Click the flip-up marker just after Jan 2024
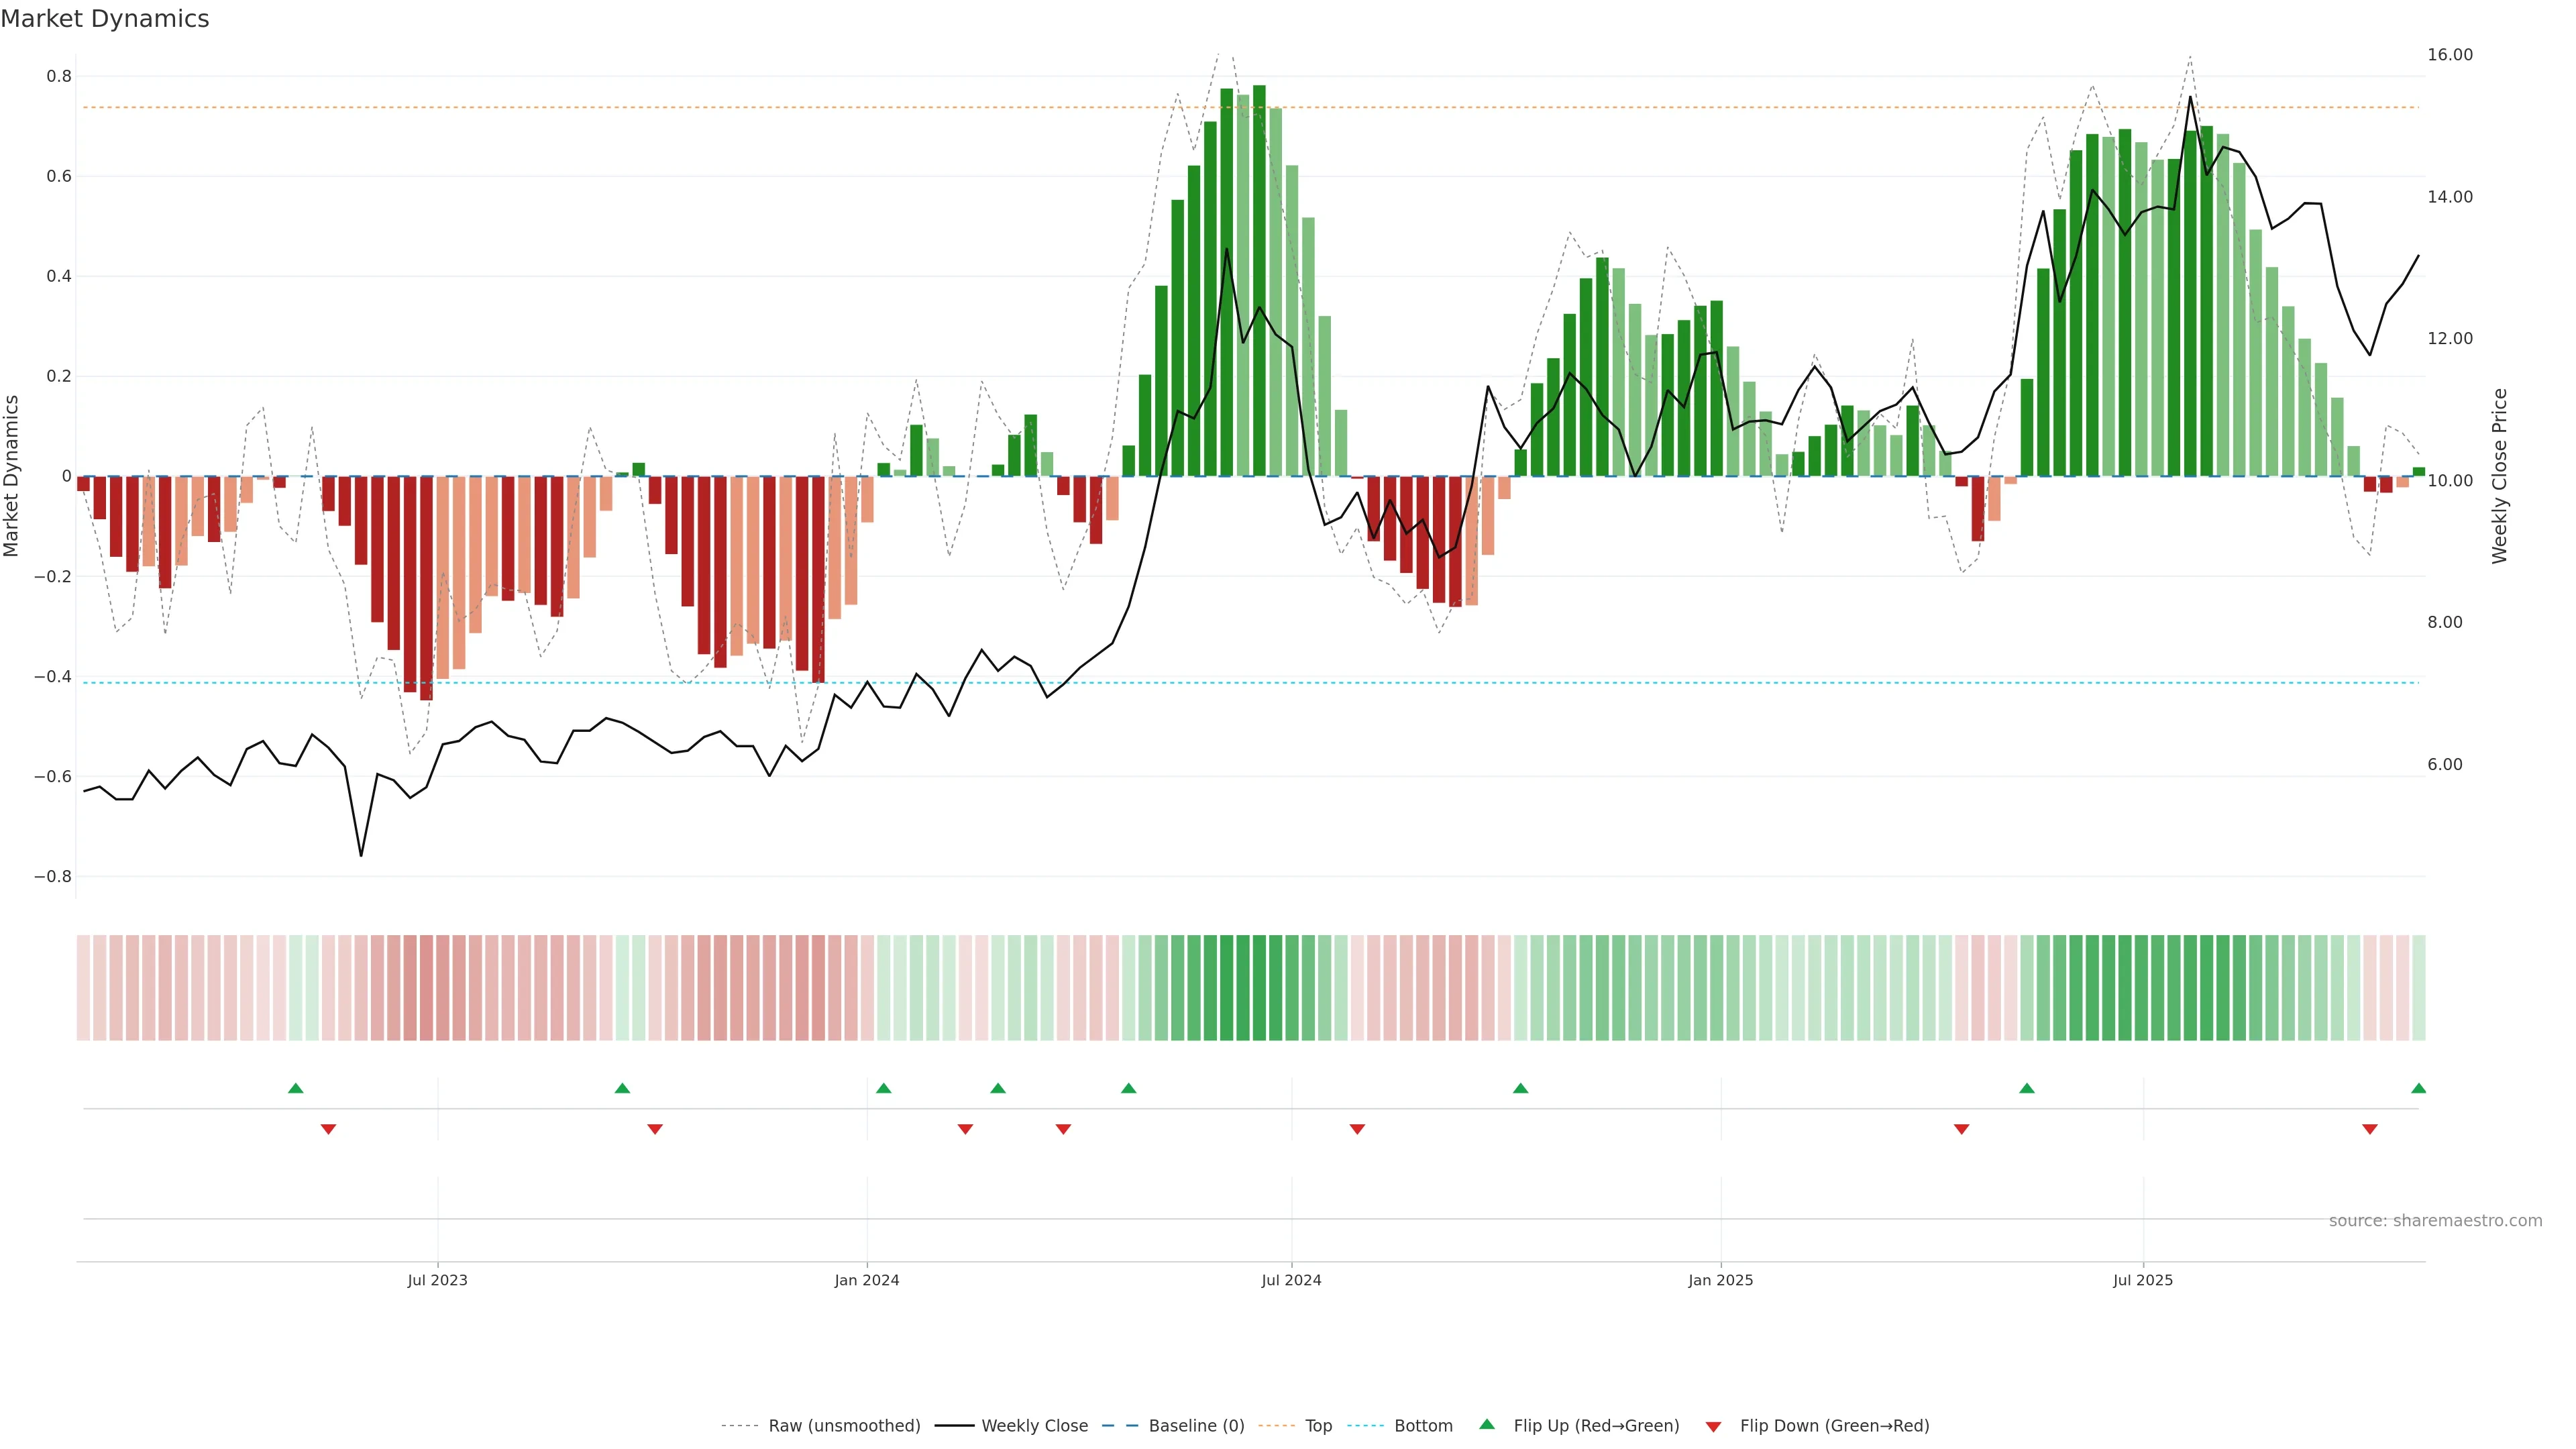This screenshot has height=1449, width=2576. click(x=883, y=1088)
